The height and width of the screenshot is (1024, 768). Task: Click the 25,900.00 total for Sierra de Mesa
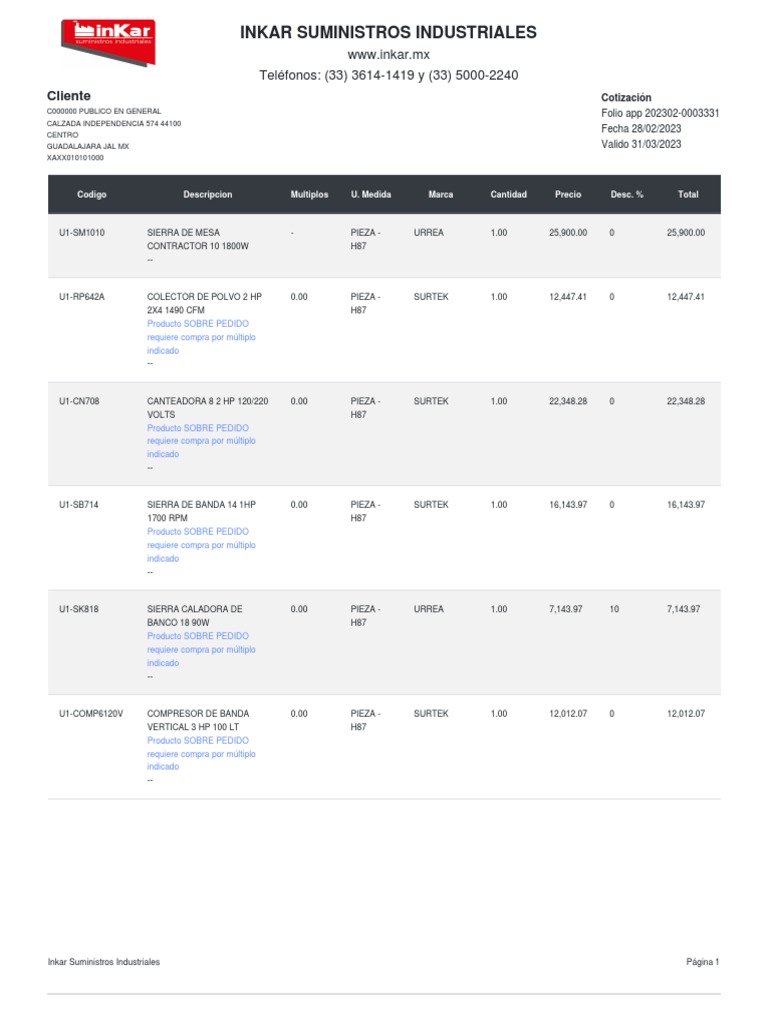coord(685,233)
